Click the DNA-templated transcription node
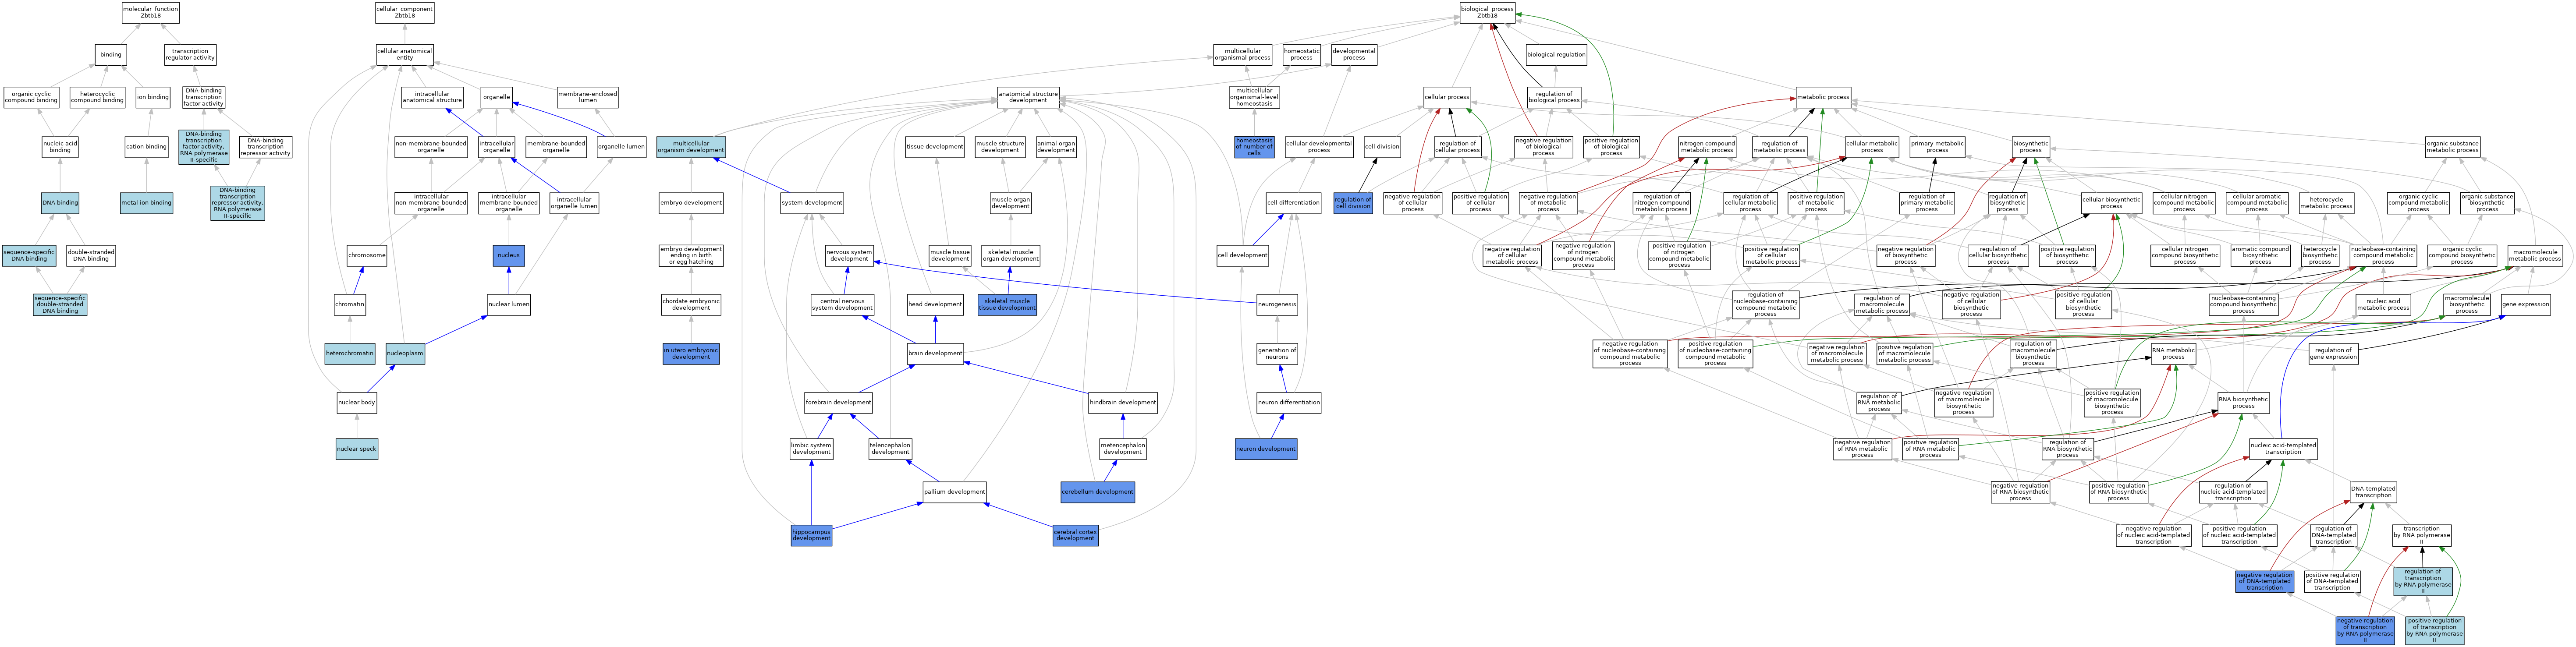This screenshot has height=647, width=2576. click(2373, 492)
